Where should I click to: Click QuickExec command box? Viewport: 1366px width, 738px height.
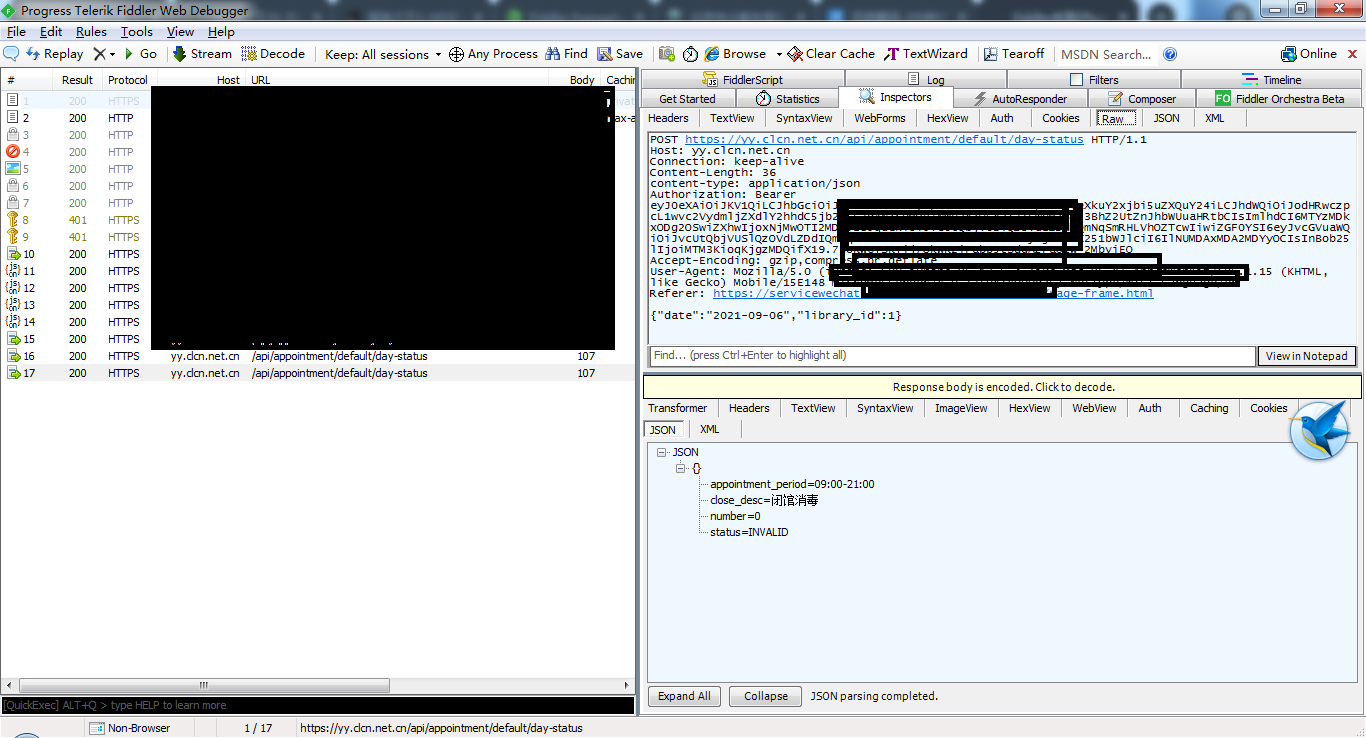[x=318, y=705]
